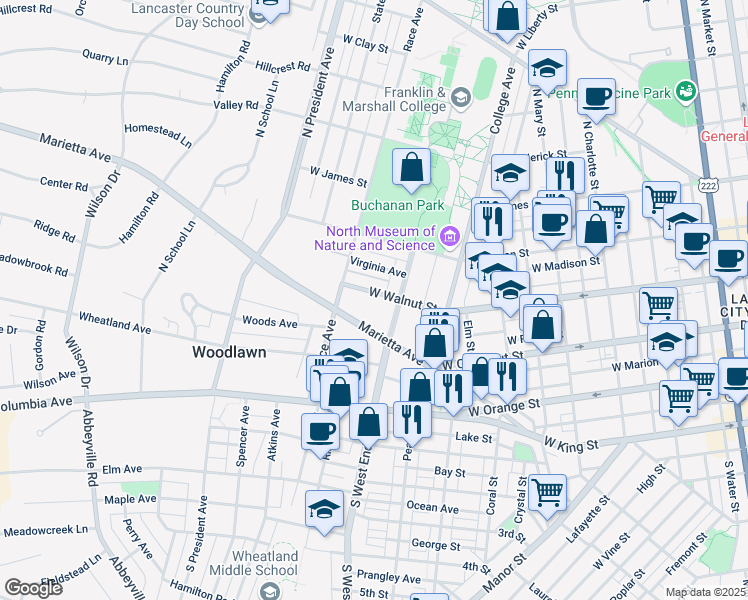Click the coffee cup marker west of S West End

(321, 433)
